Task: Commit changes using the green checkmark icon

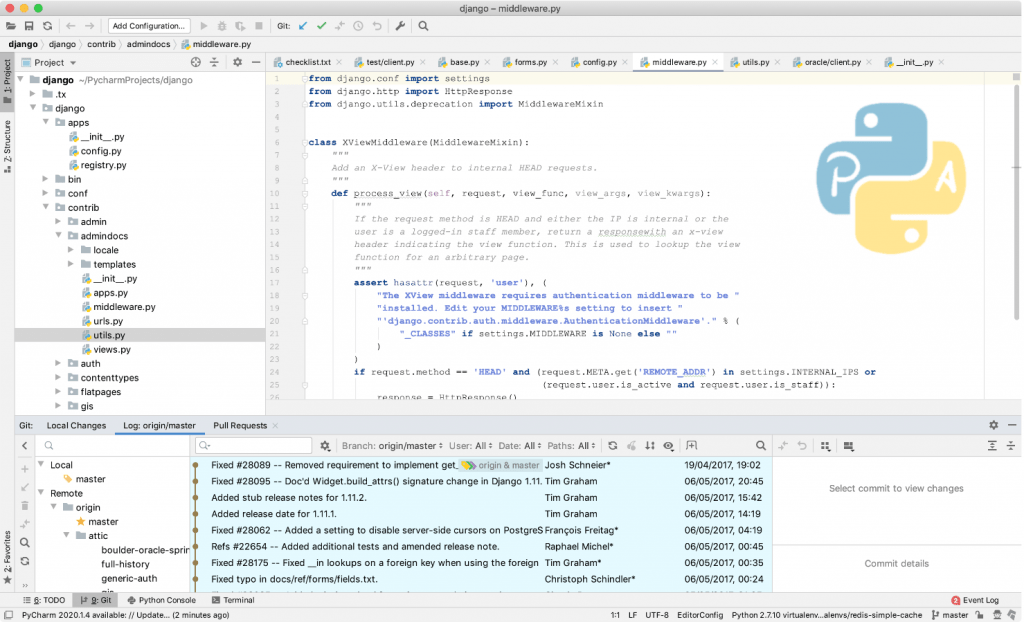Action: (321, 25)
